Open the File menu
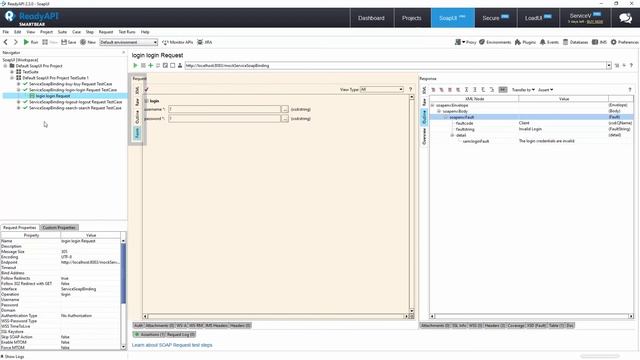Screen dimensions: 640x360 click(6, 32)
